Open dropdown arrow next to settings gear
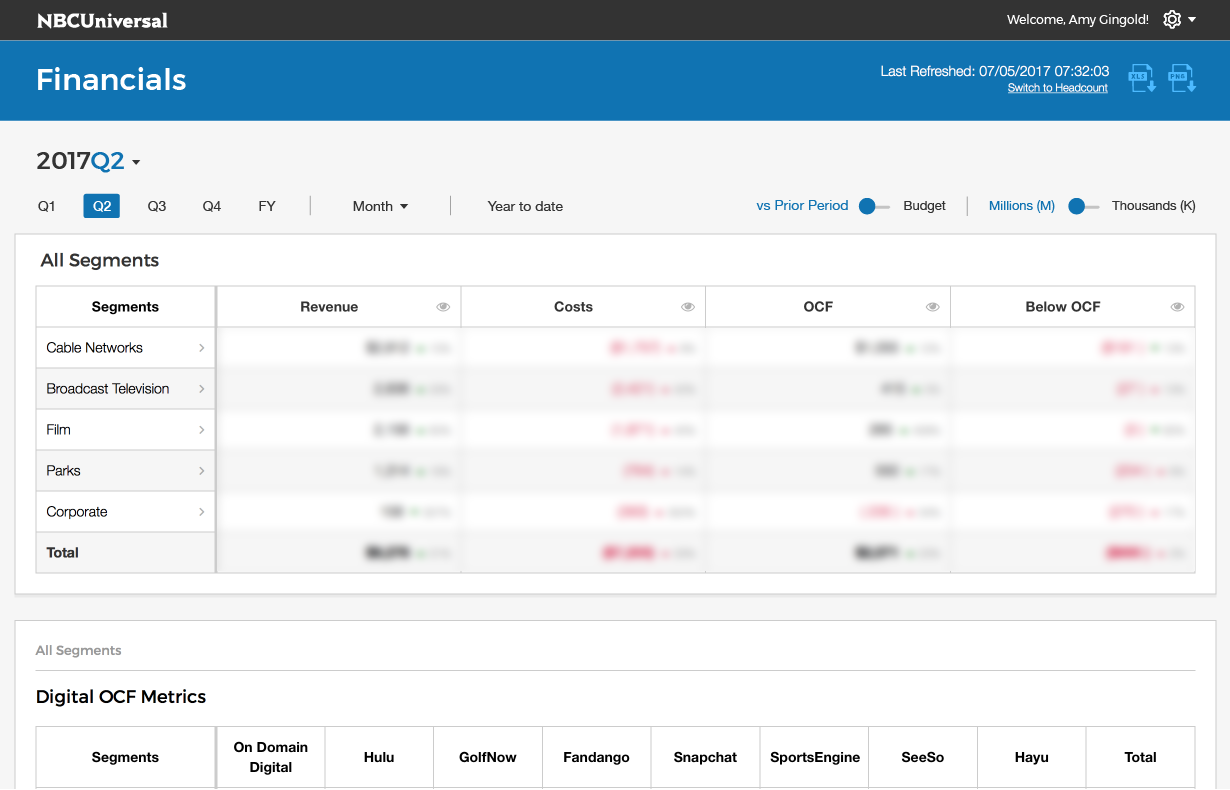Viewport: 1230px width, 790px height. 1192,20
